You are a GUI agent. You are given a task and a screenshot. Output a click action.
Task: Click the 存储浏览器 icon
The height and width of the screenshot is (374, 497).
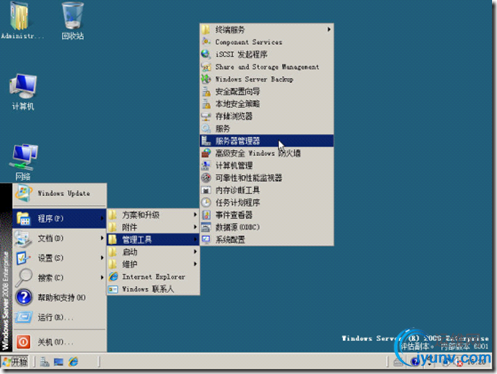(206, 116)
